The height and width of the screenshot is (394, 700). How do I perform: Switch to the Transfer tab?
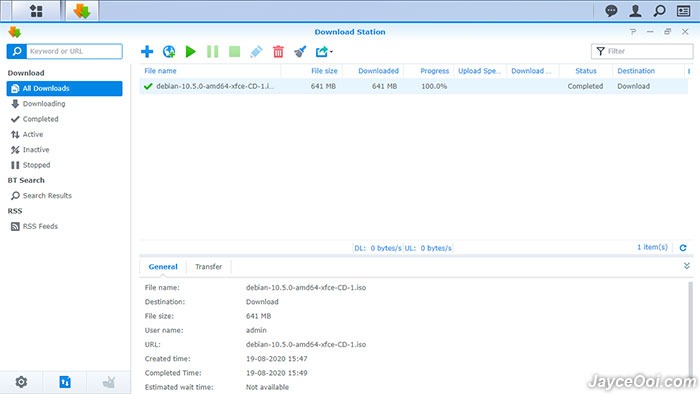pos(208,266)
